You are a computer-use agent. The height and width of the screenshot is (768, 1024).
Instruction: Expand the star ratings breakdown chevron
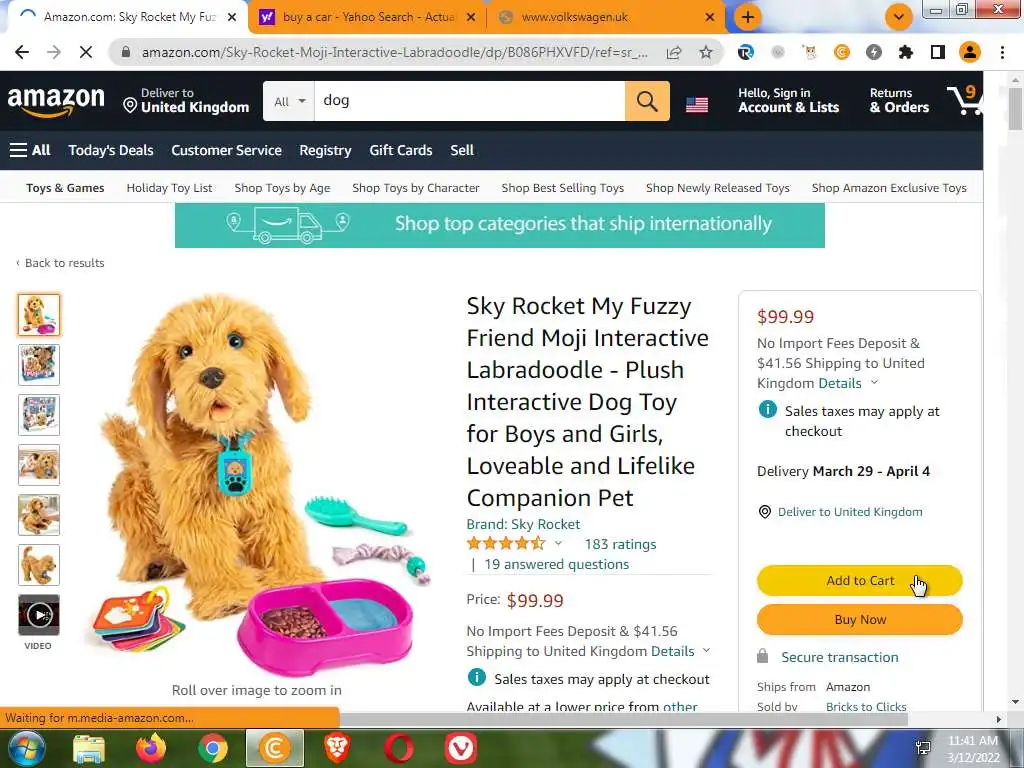coord(558,543)
